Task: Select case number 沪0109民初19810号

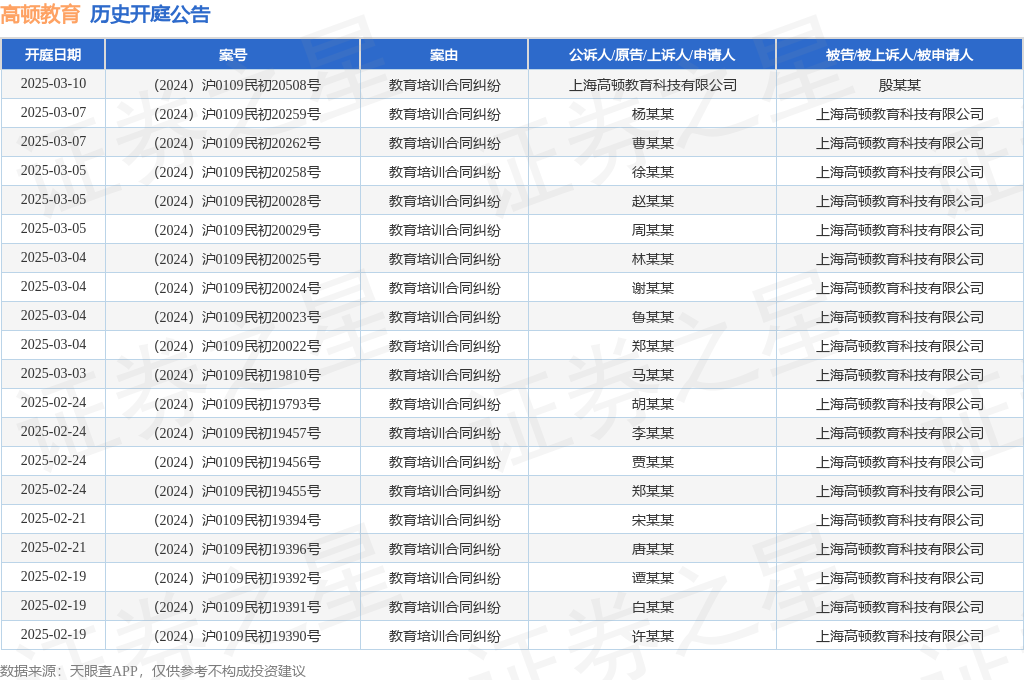Action: 261,375
